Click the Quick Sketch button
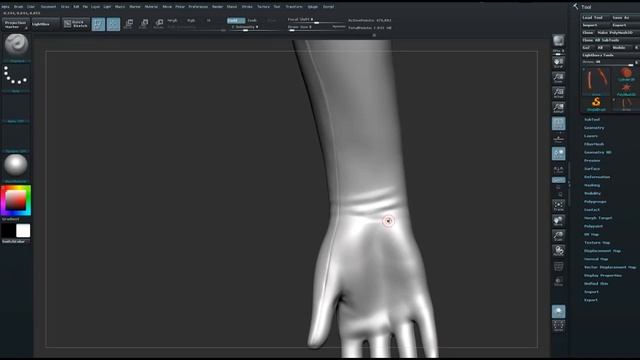The image size is (640, 360). [x=76, y=24]
